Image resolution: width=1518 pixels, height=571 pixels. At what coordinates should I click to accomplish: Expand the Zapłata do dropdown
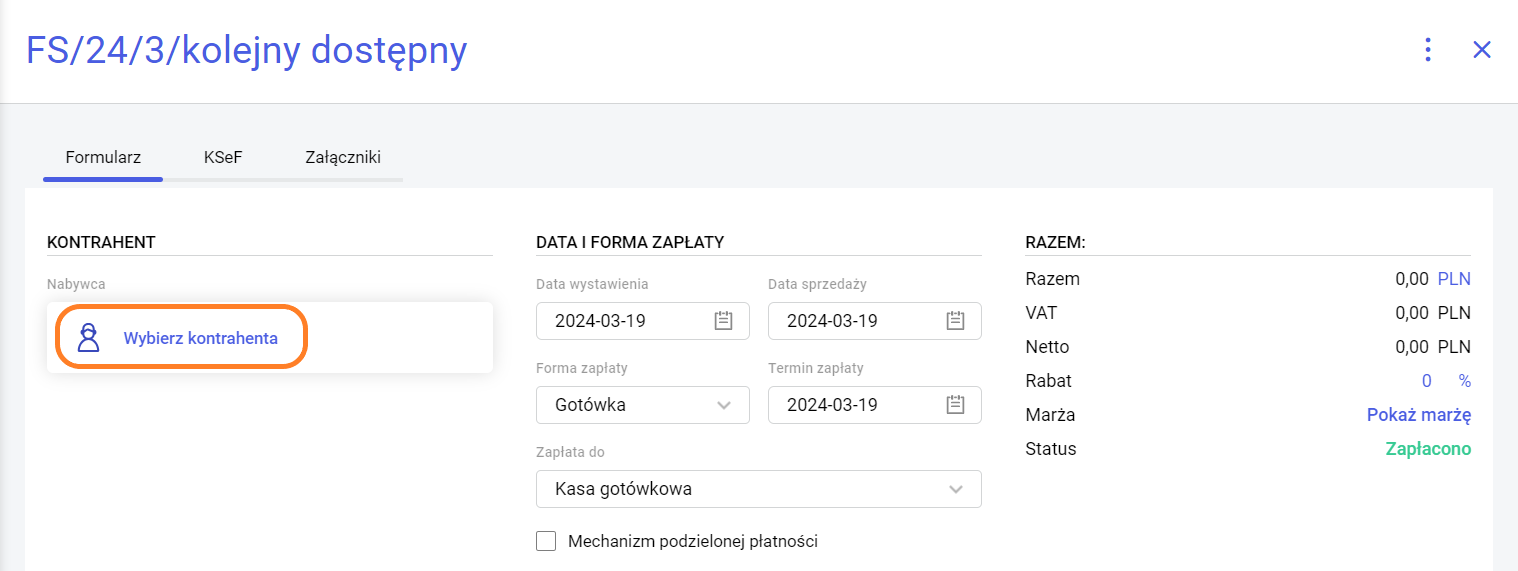pos(955,489)
